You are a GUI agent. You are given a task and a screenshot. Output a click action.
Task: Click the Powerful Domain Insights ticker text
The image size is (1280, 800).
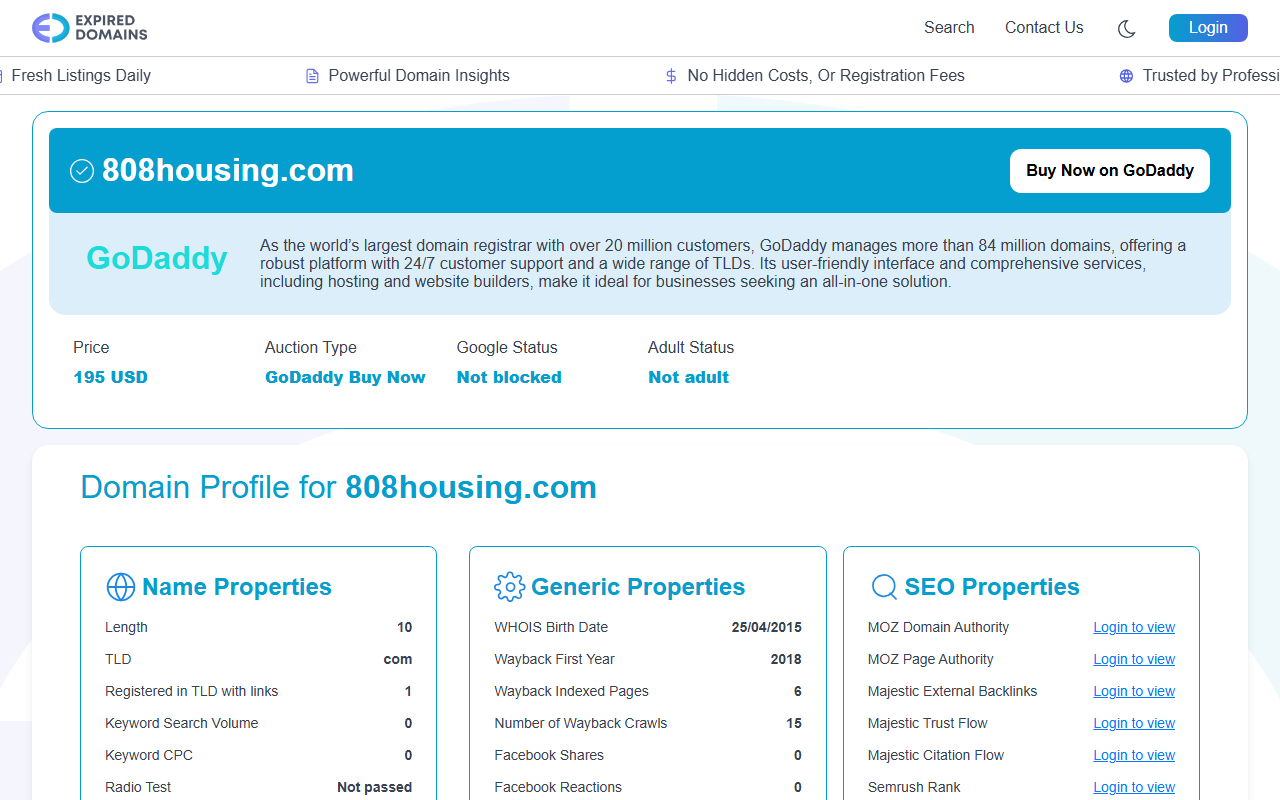pos(419,76)
